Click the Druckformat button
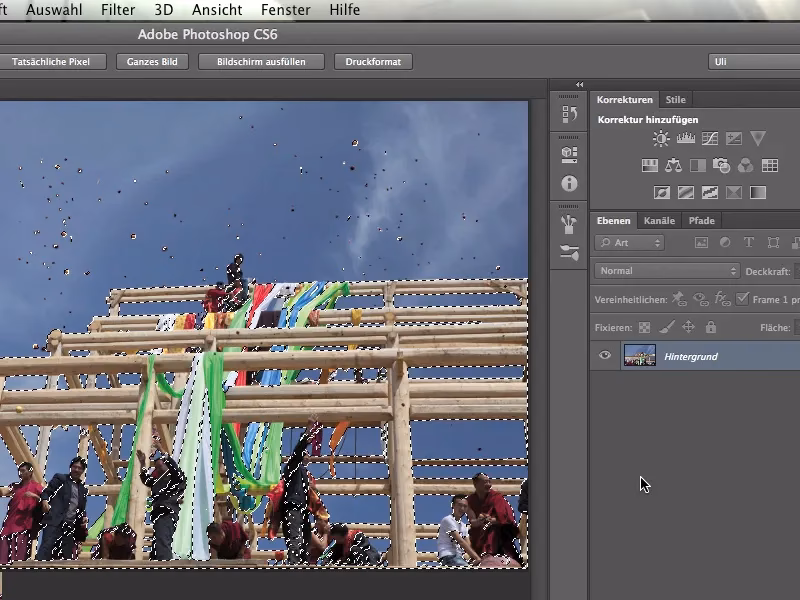Image resolution: width=800 pixels, height=600 pixels. [x=373, y=62]
